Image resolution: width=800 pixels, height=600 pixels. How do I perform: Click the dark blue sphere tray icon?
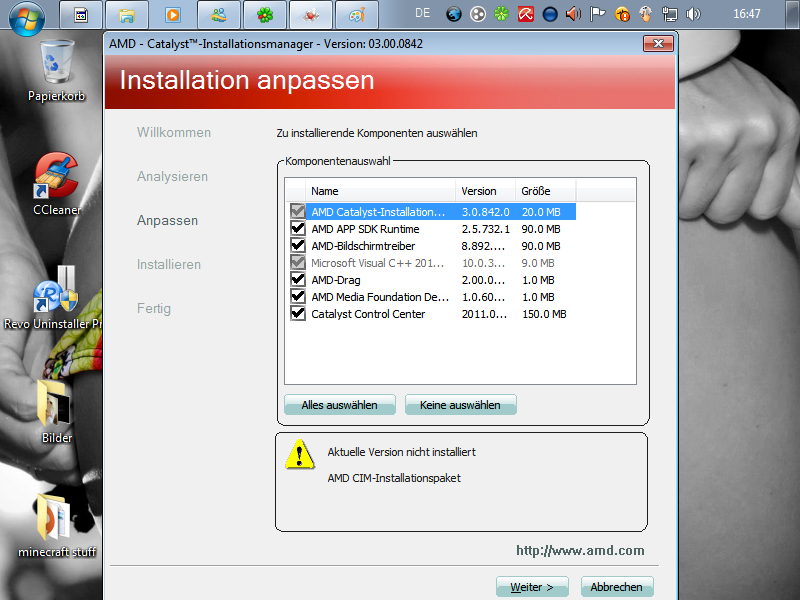[x=549, y=14]
